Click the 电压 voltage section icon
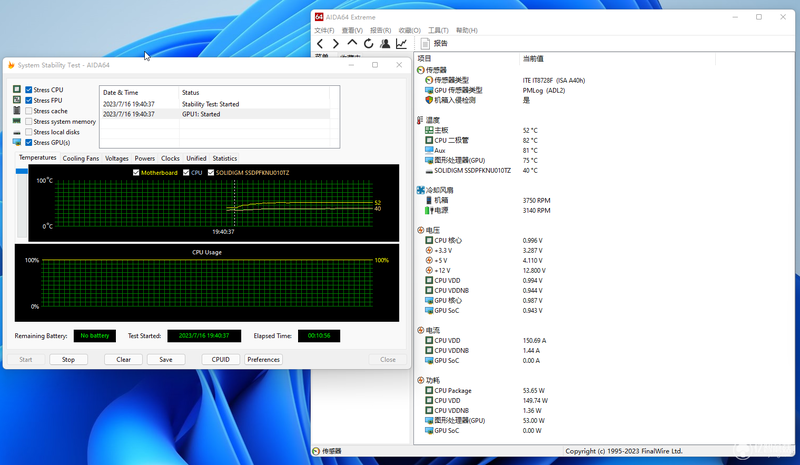800x465 pixels. pyautogui.click(x=420, y=230)
